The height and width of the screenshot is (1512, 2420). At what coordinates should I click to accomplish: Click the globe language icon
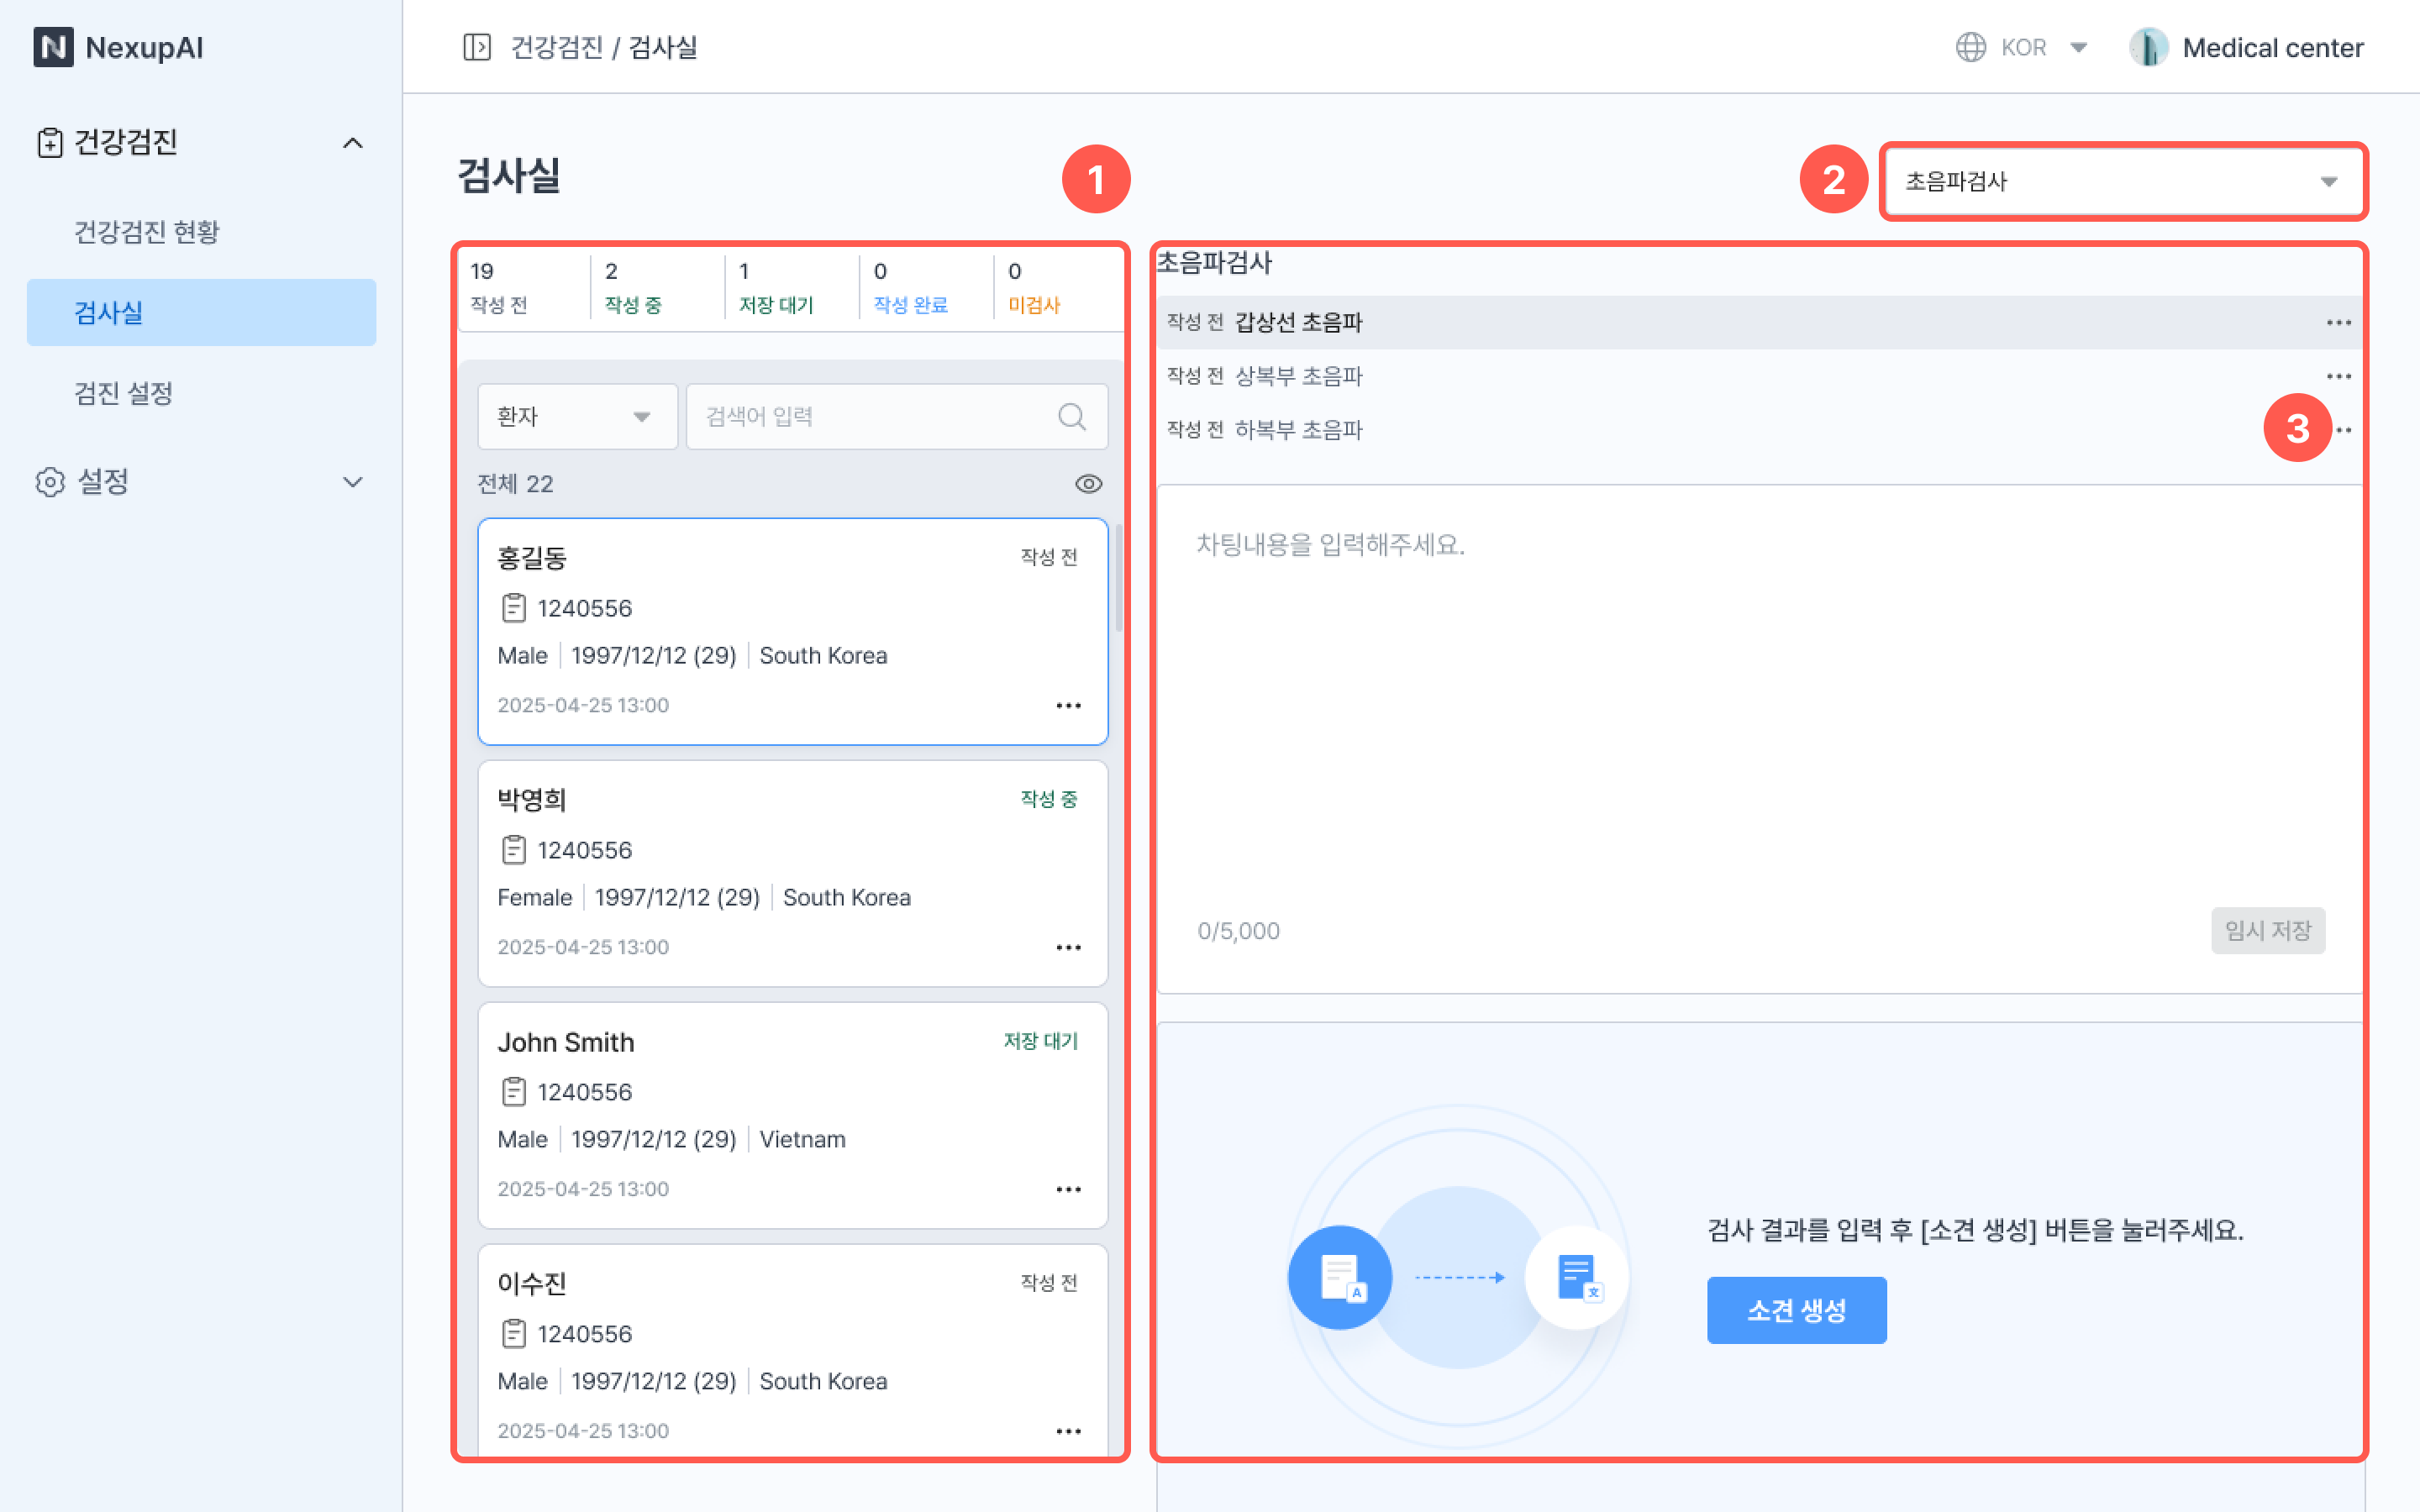(x=1970, y=47)
